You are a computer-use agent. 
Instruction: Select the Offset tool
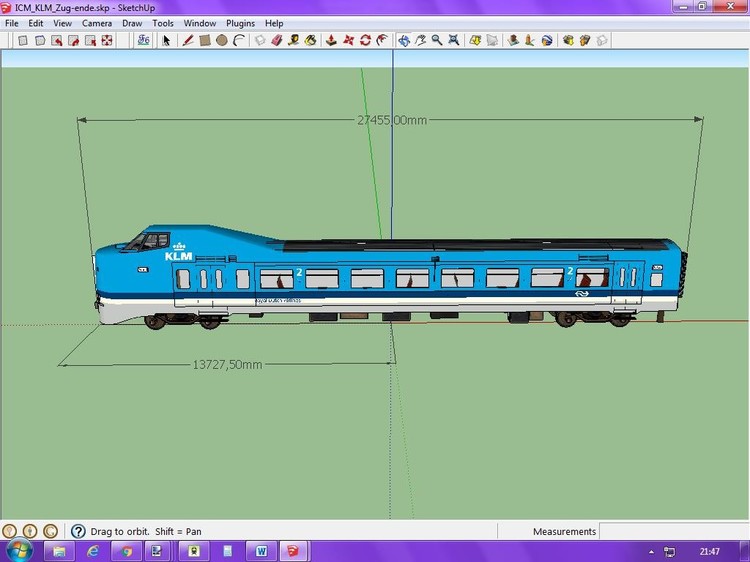coord(382,41)
